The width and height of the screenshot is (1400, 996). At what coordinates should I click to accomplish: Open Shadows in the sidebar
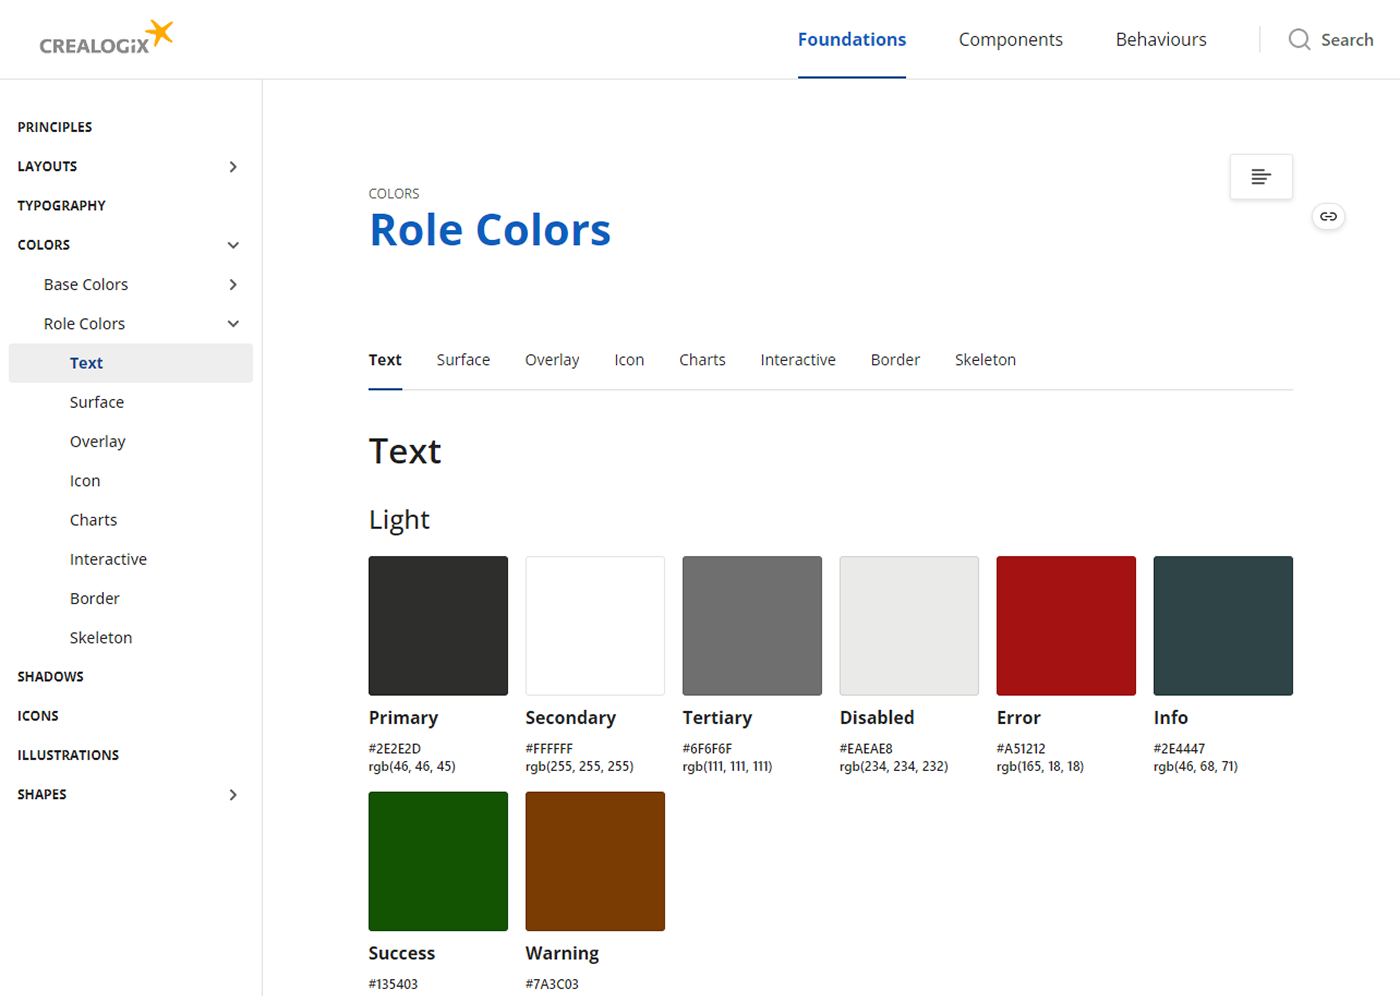(50, 677)
